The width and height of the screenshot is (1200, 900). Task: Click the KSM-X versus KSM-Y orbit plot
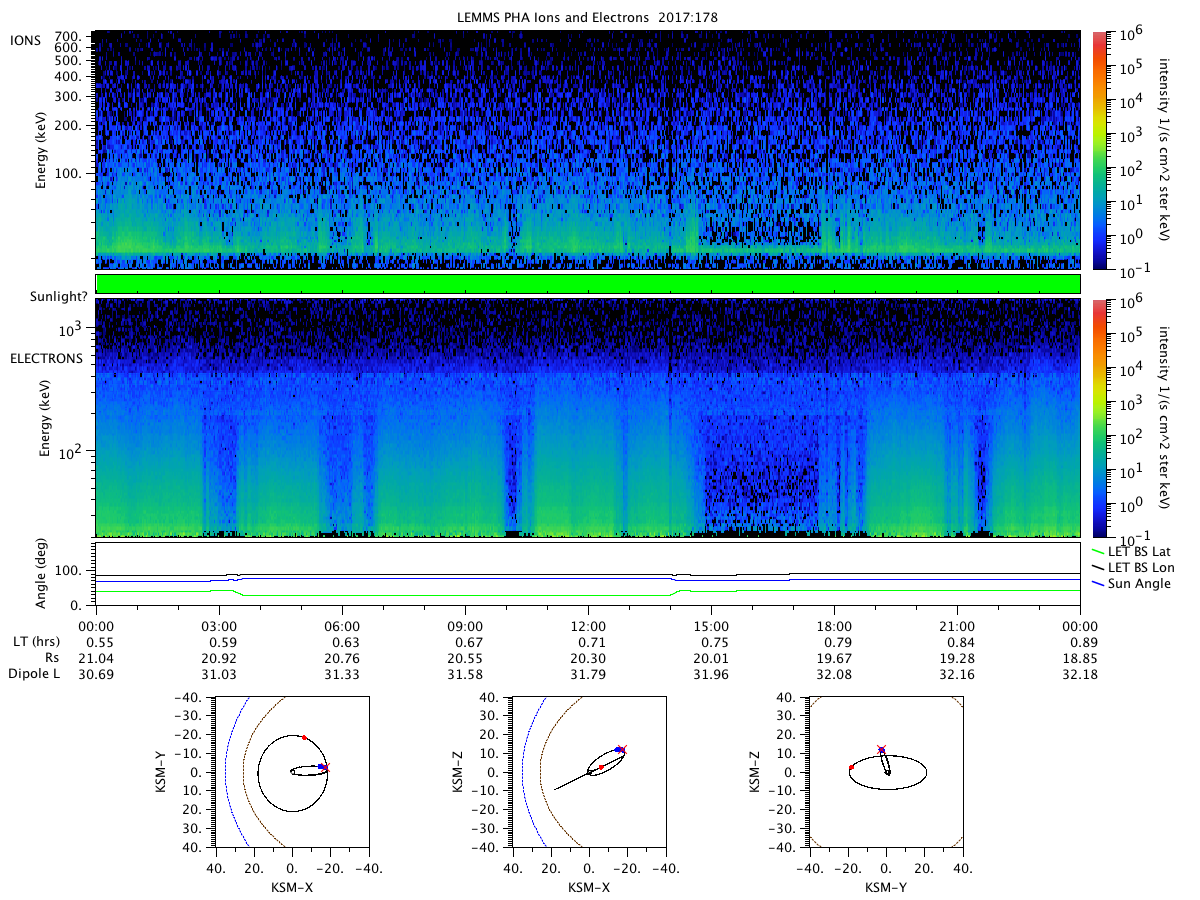click(290, 772)
